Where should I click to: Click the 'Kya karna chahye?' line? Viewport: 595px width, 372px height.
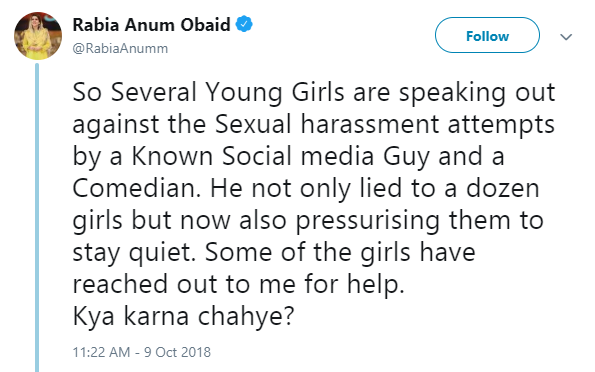[183, 316]
